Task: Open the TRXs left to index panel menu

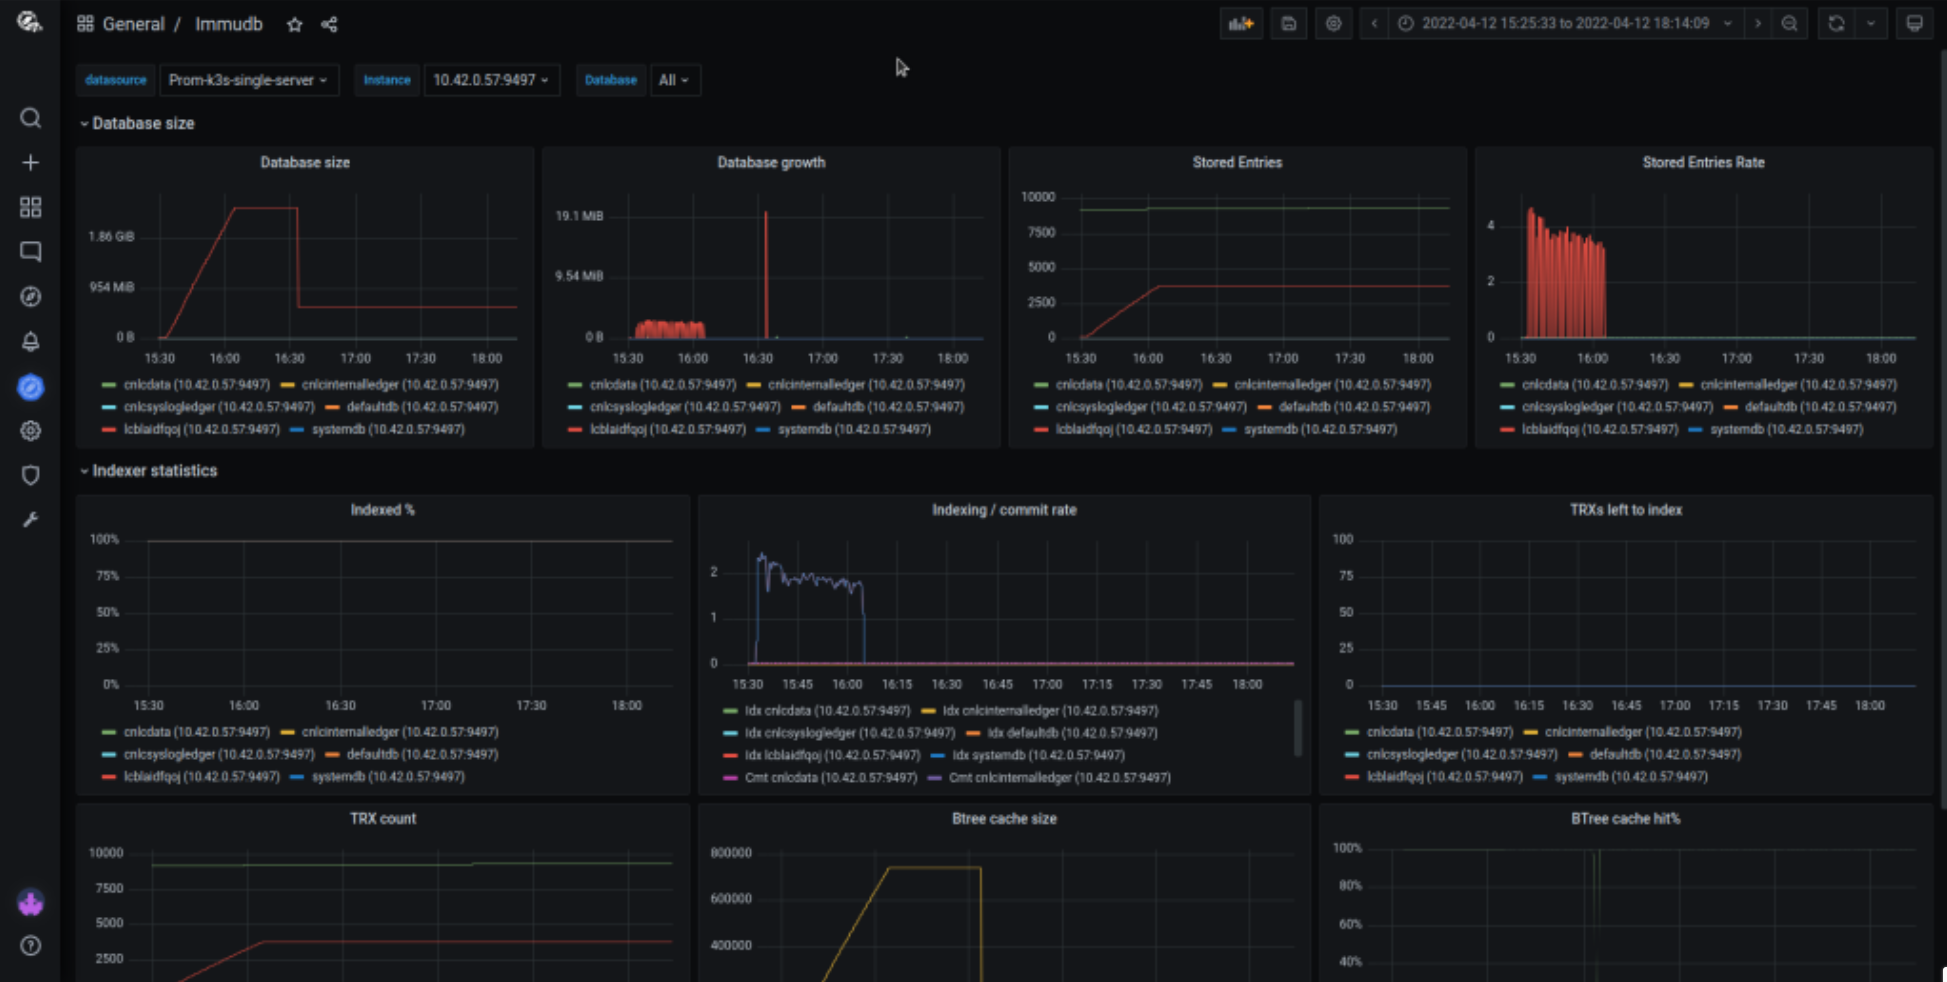Action: tap(1625, 510)
